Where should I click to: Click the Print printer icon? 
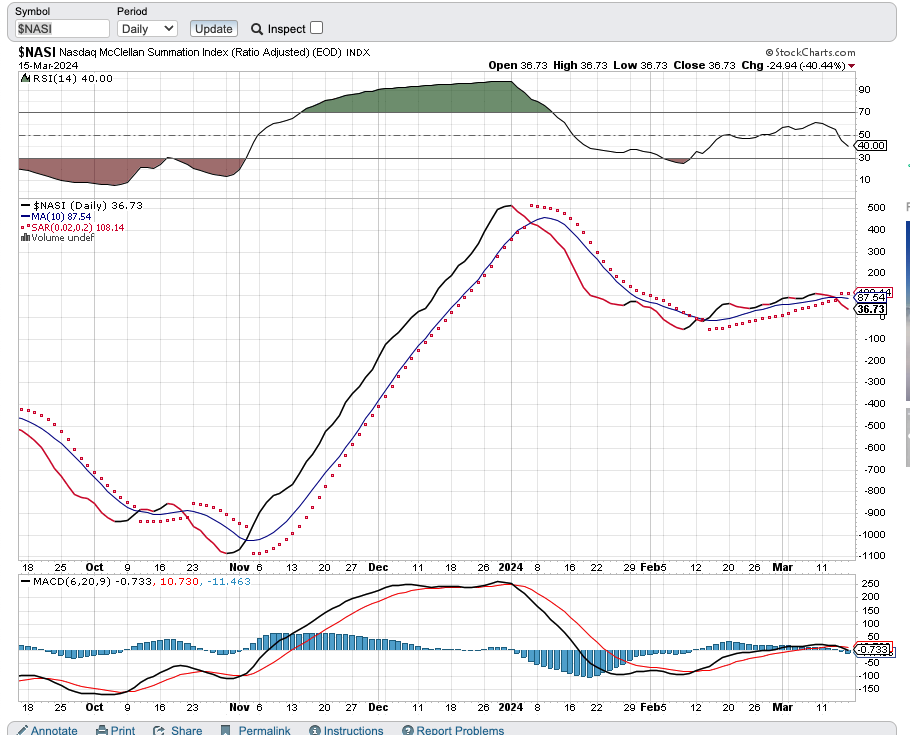pyautogui.click(x=102, y=730)
